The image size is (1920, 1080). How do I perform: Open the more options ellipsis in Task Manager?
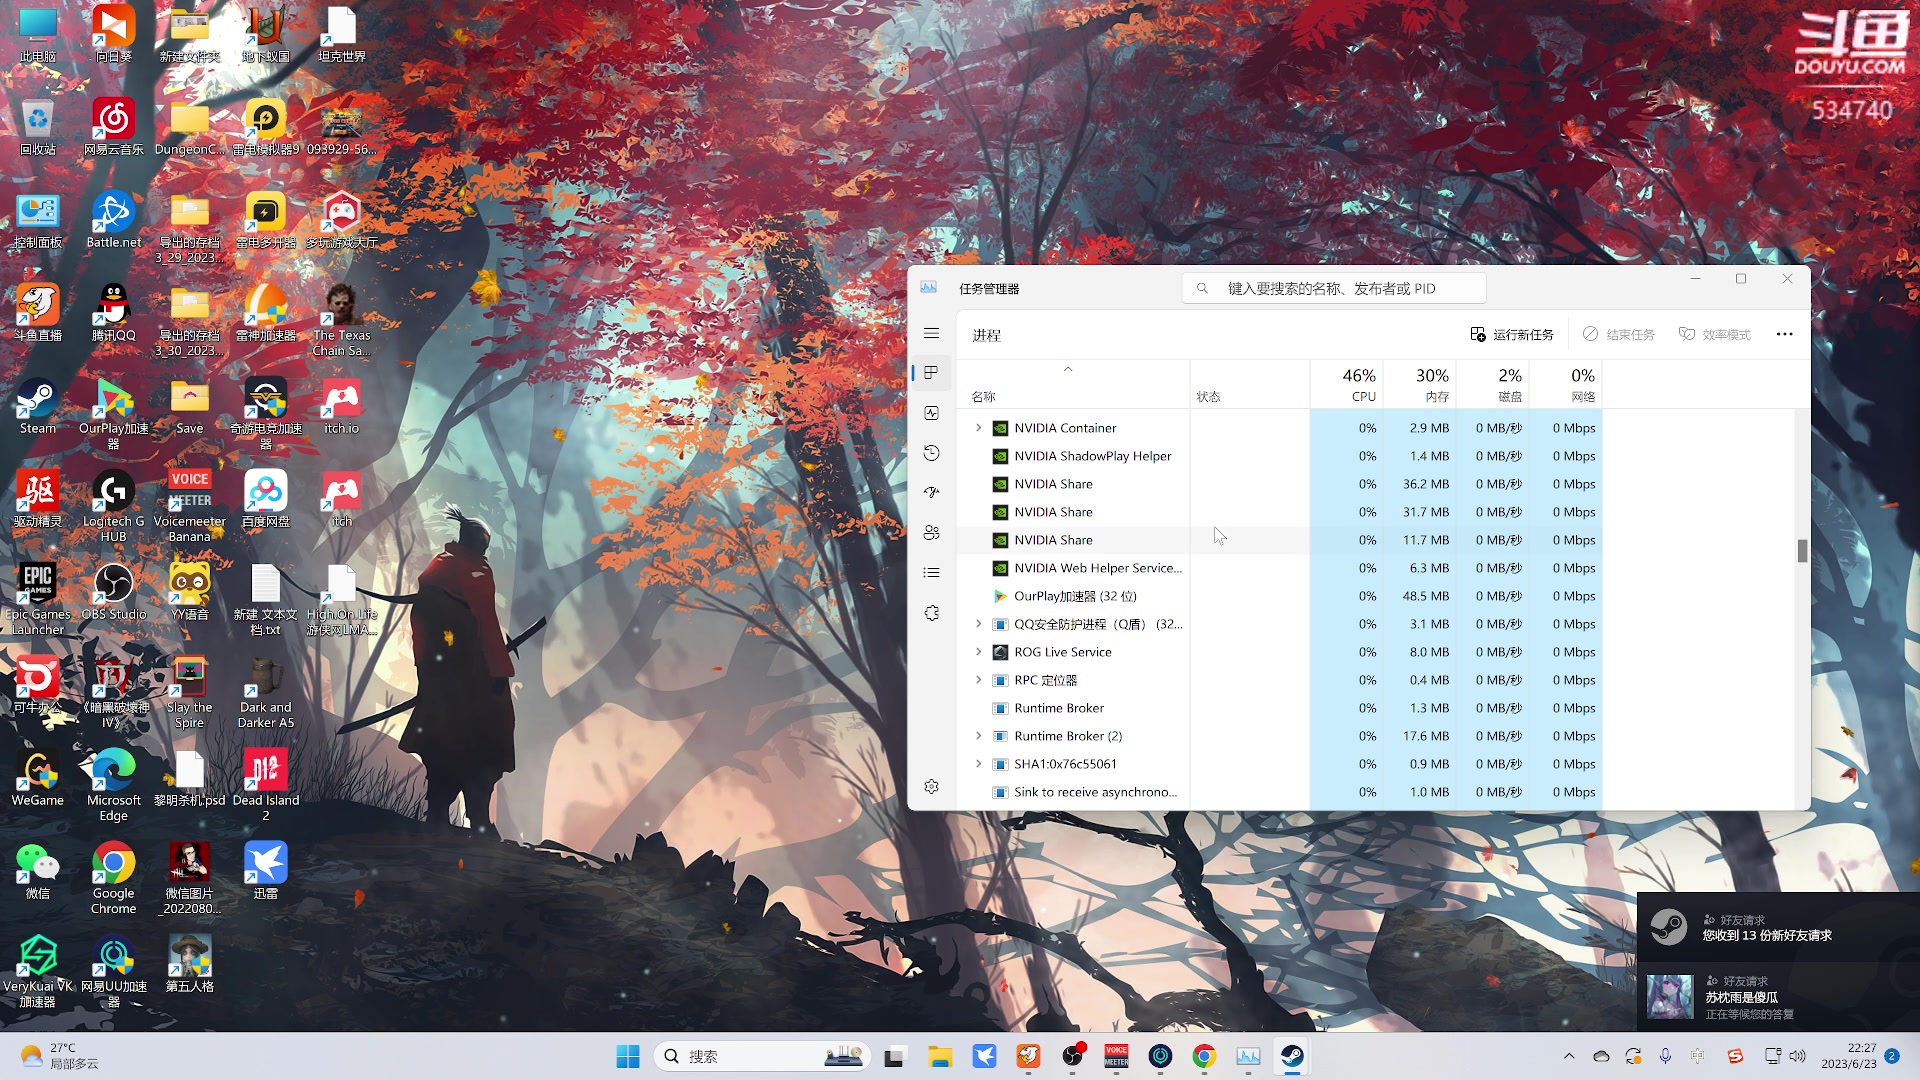tap(1785, 335)
